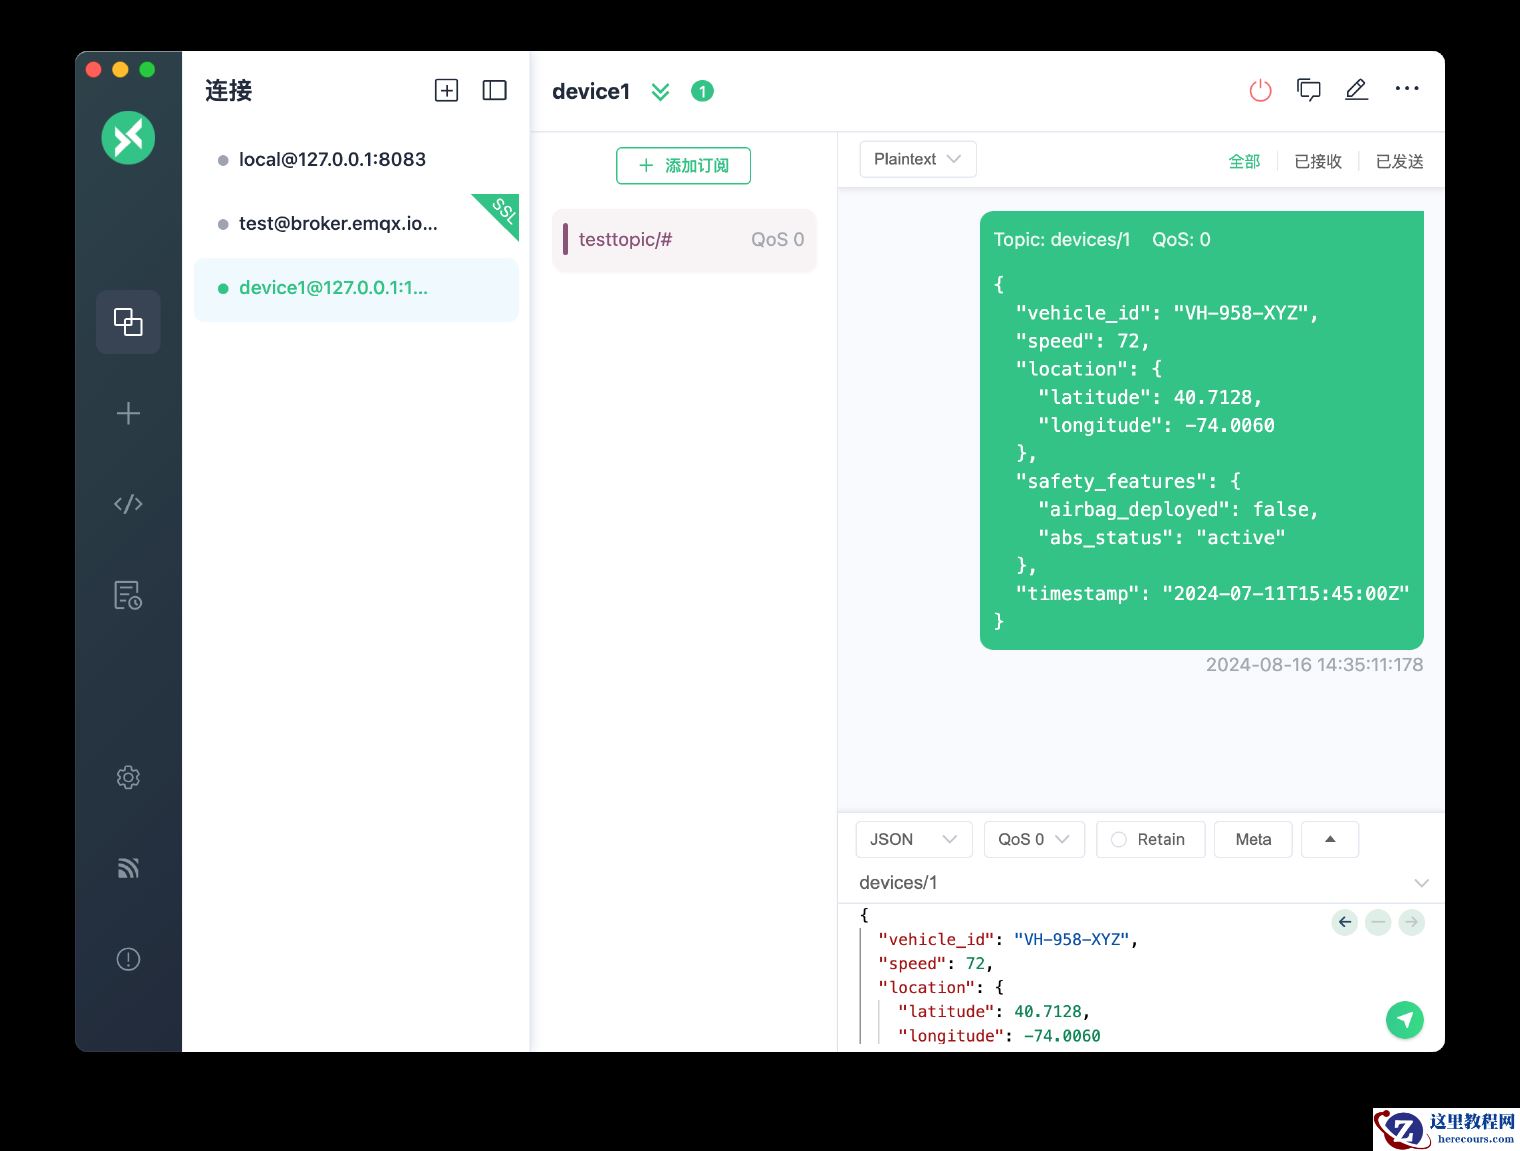Screen dimensions: 1520x1151
Task: Open new window via chat icon
Action: 1308,90
